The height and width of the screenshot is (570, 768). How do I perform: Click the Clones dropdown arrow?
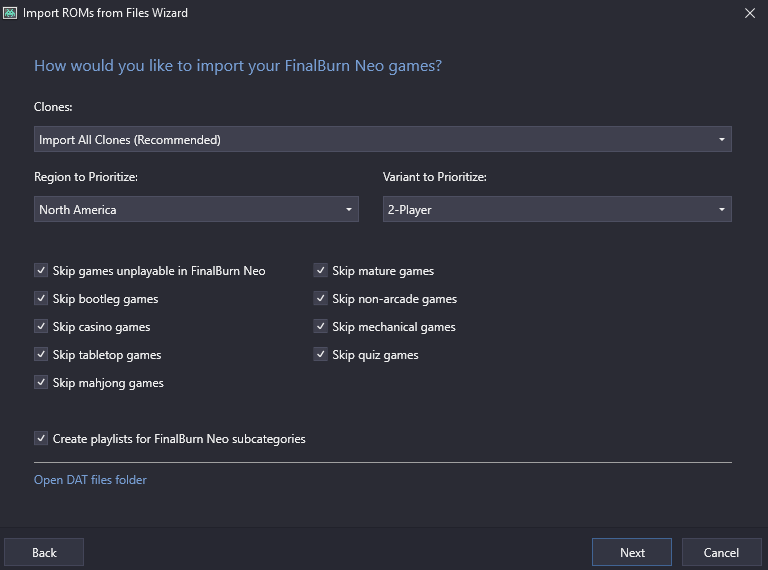click(x=721, y=140)
